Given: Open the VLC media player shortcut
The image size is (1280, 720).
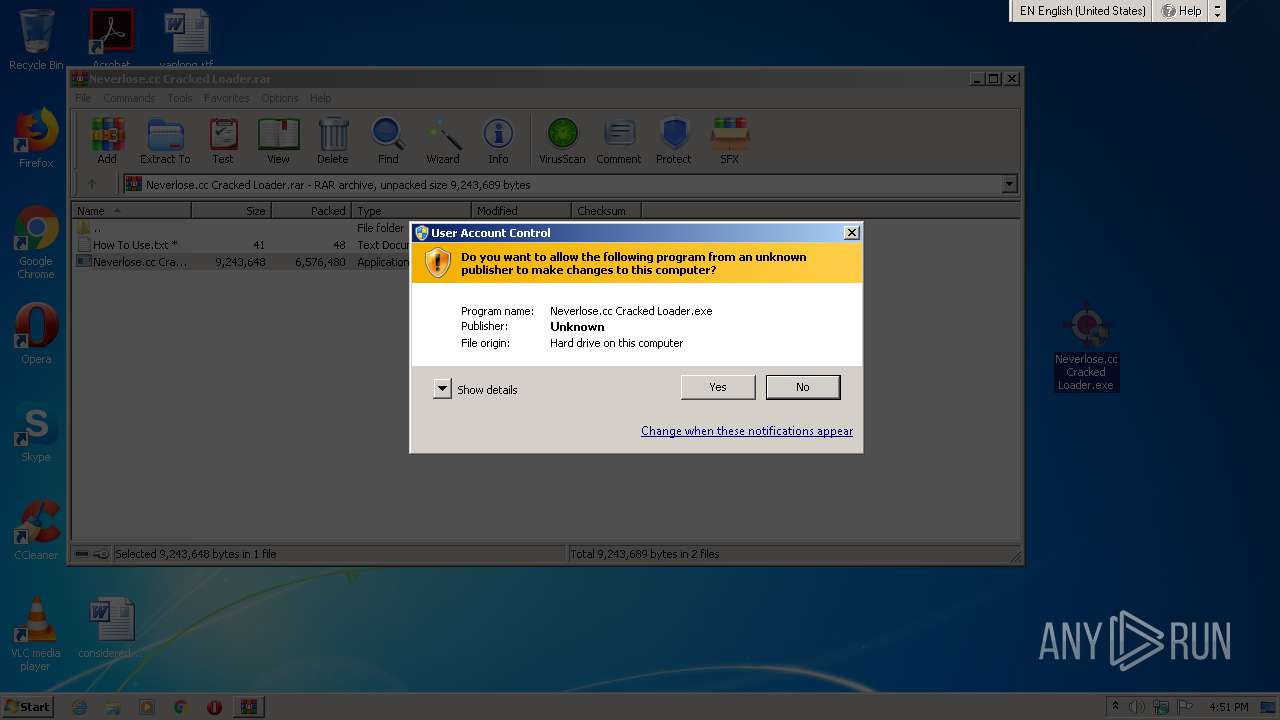Looking at the screenshot, I should [36, 634].
